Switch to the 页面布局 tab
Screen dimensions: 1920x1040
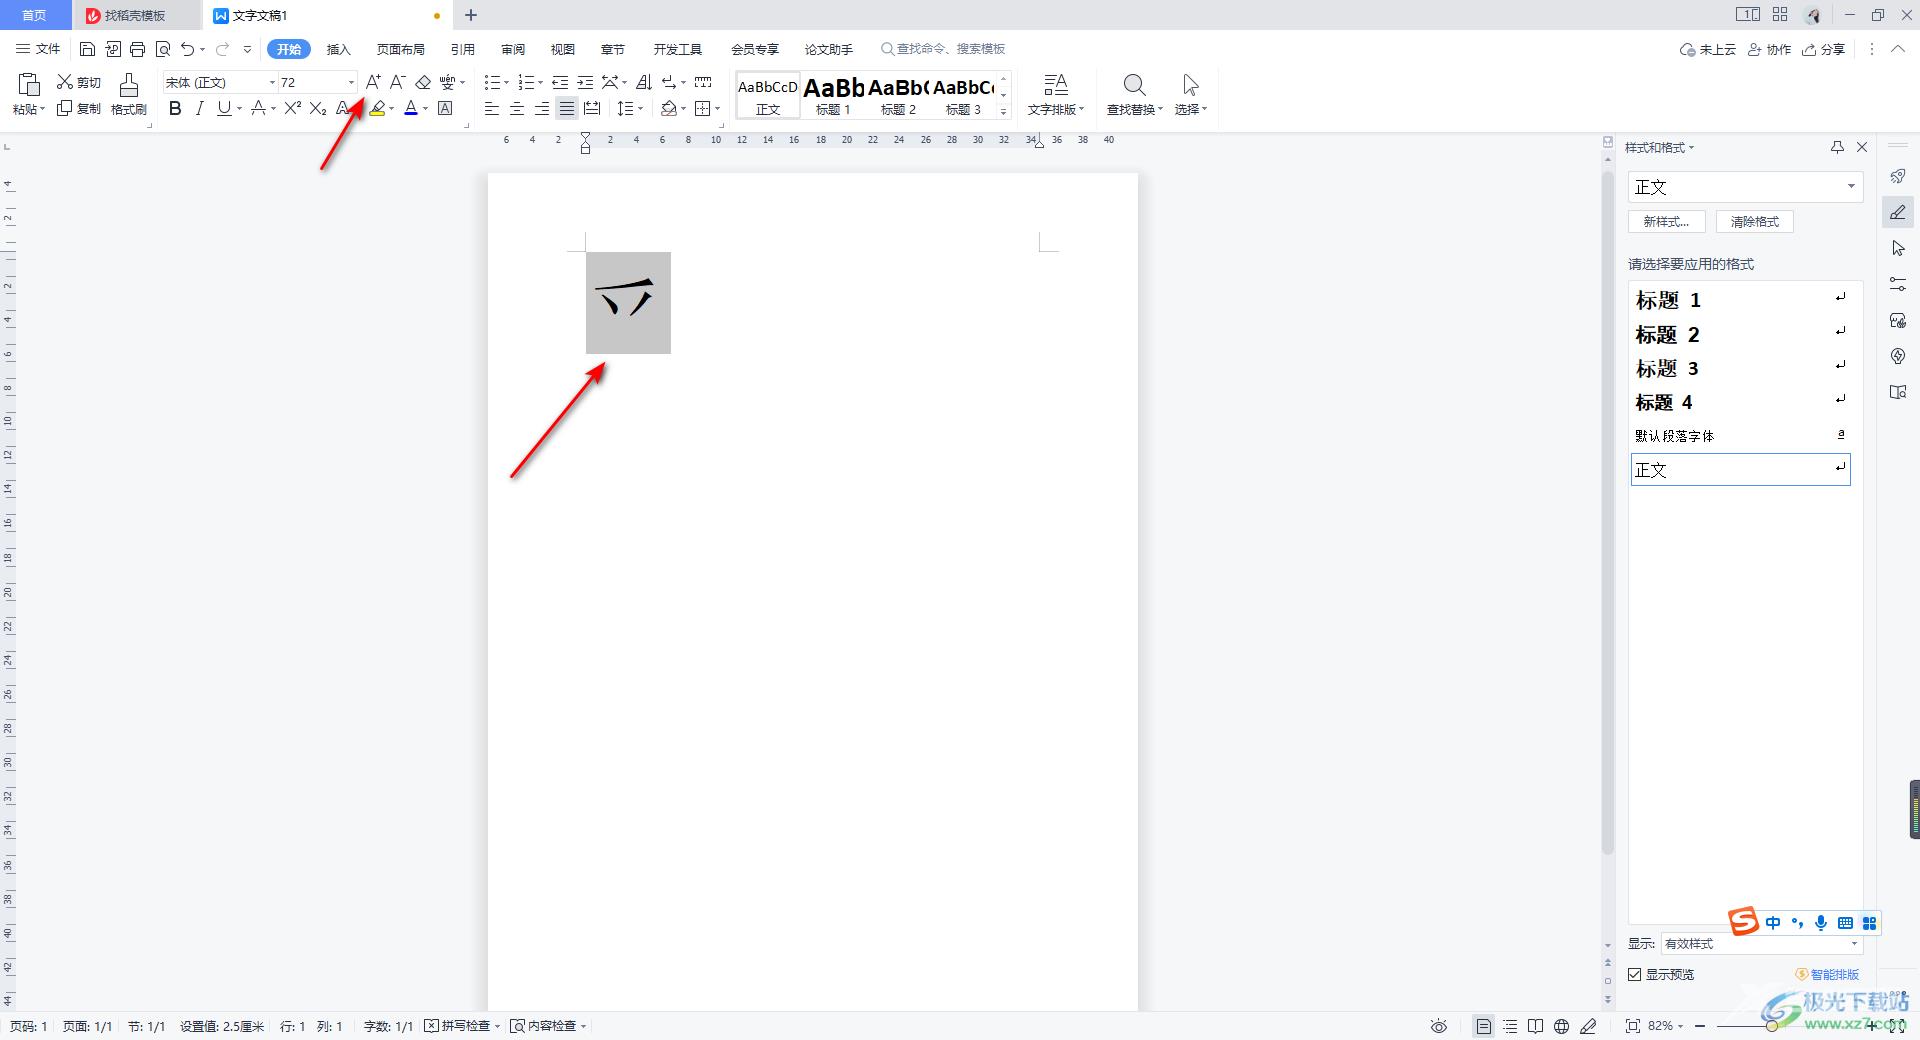coord(401,49)
